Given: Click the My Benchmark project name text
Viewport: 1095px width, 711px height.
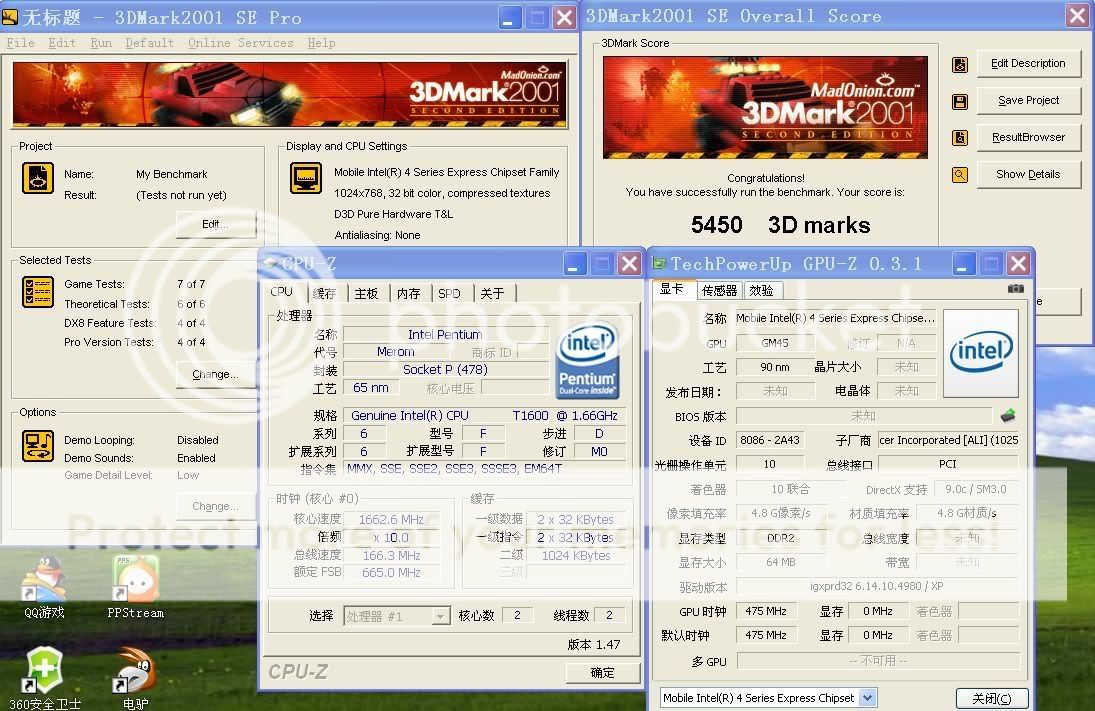Looking at the screenshot, I should pyautogui.click(x=172, y=174).
